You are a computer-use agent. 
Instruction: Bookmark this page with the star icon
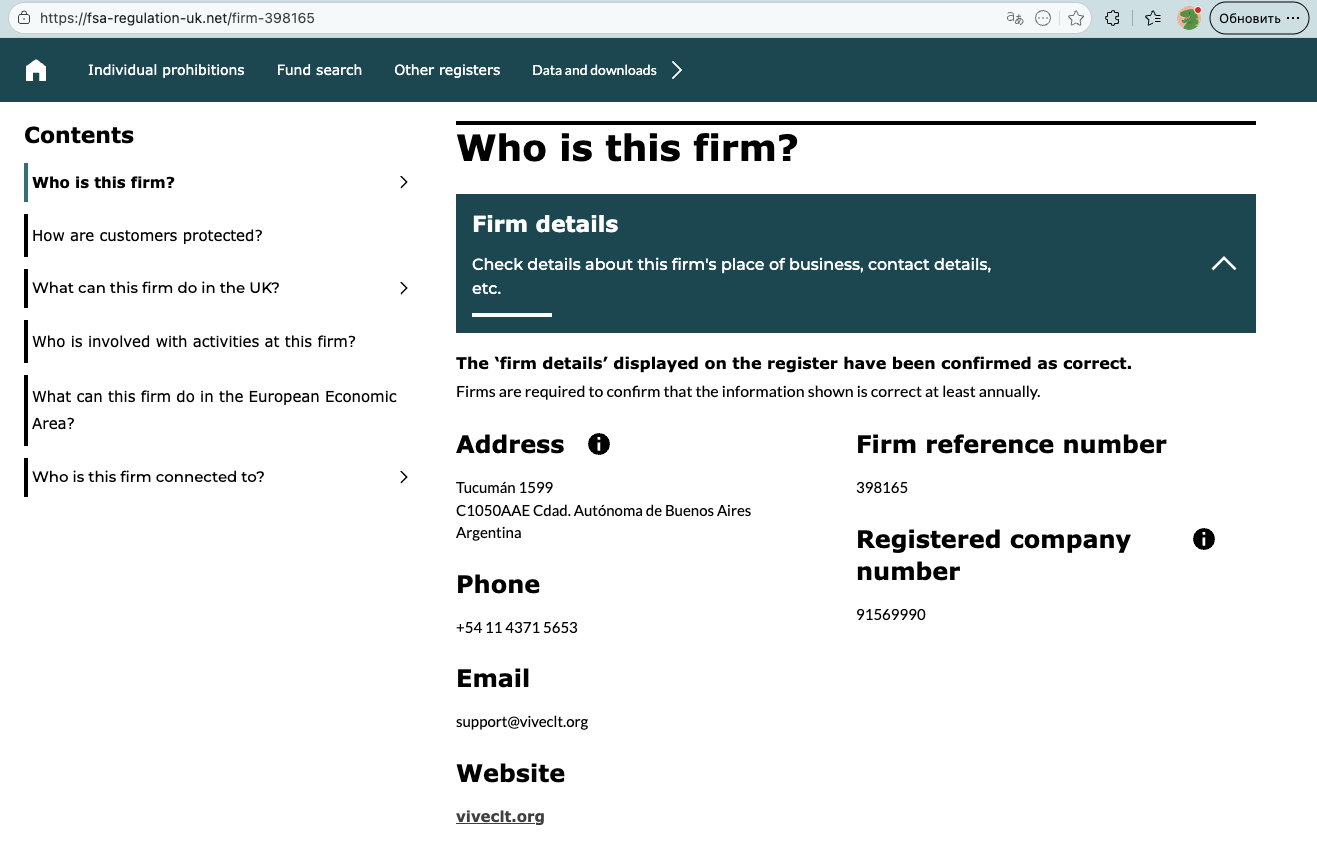point(1076,18)
